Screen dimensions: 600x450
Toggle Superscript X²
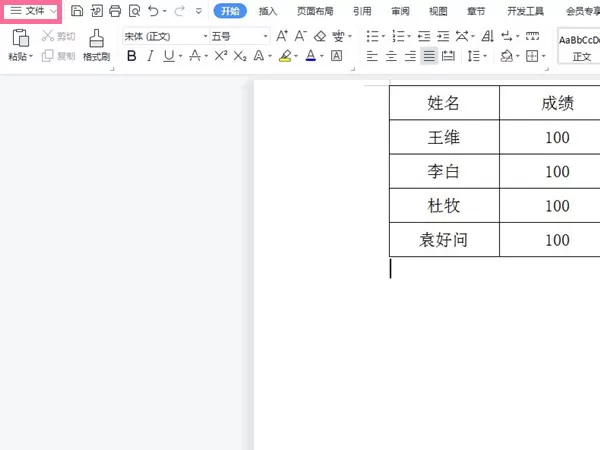tap(221, 56)
